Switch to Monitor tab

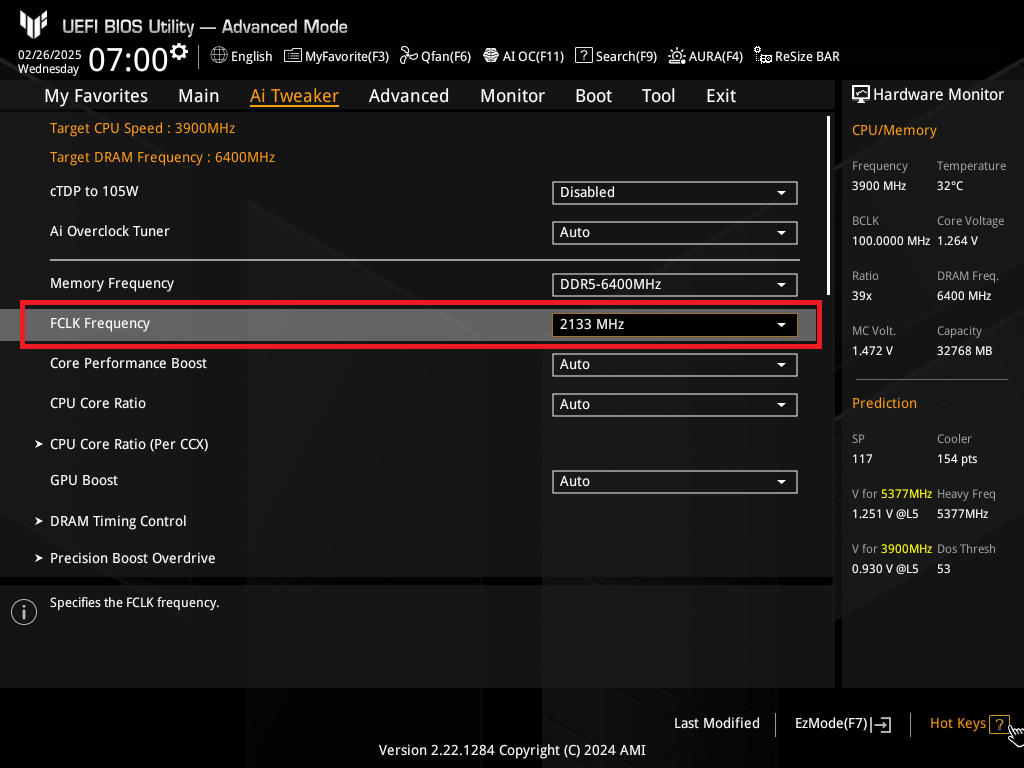point(513,96)
